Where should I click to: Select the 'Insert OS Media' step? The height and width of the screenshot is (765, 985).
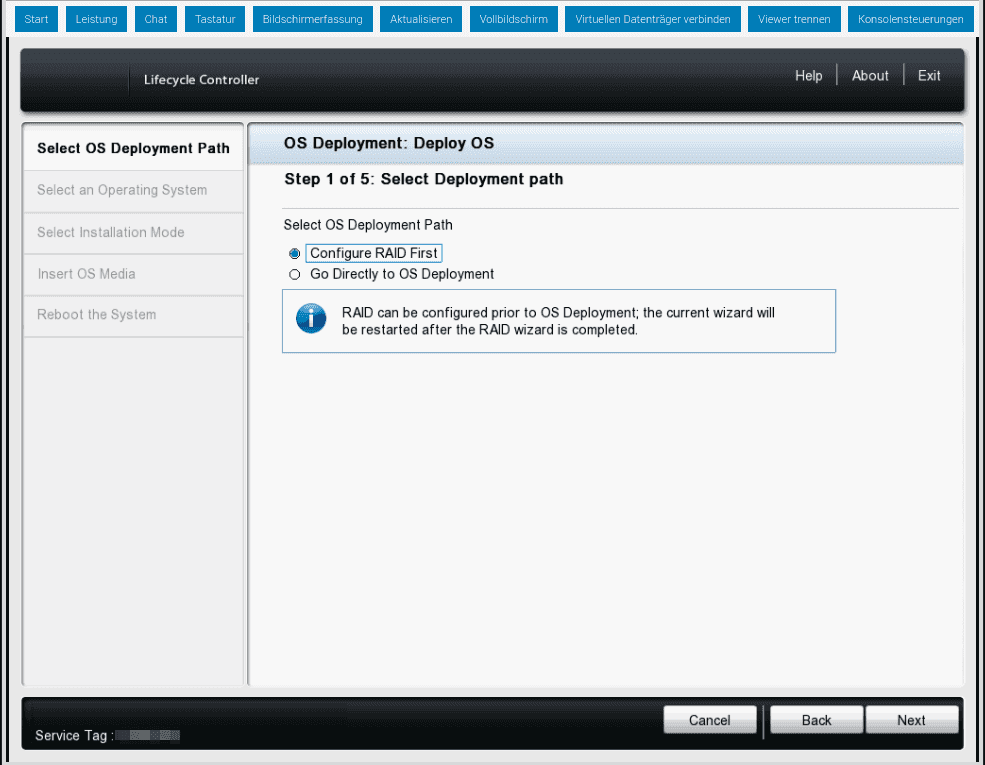point(133,274)
